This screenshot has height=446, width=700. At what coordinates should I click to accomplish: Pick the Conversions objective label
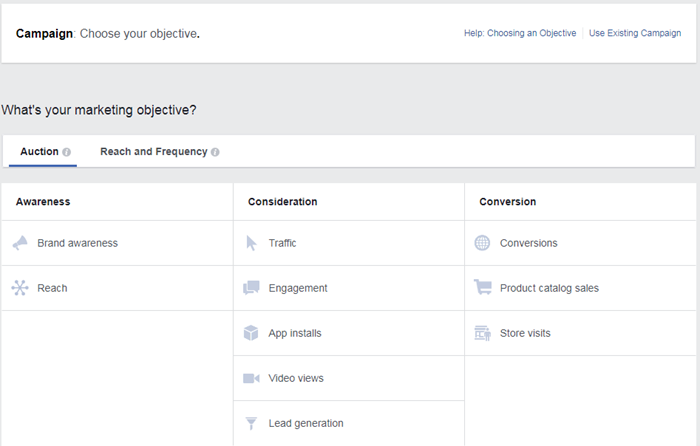tap(529, 243)
